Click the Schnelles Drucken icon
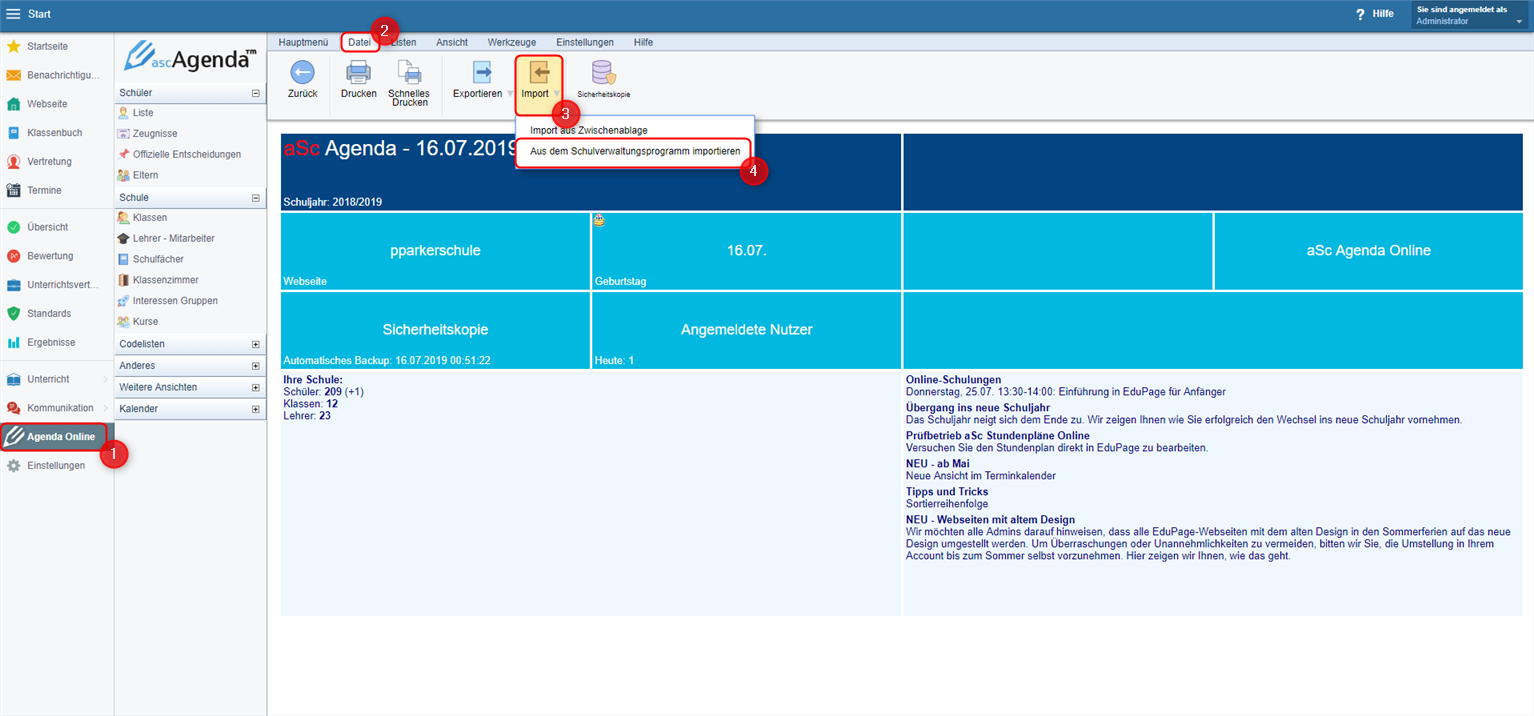The image size is (1534, 716). click(409, 72)
